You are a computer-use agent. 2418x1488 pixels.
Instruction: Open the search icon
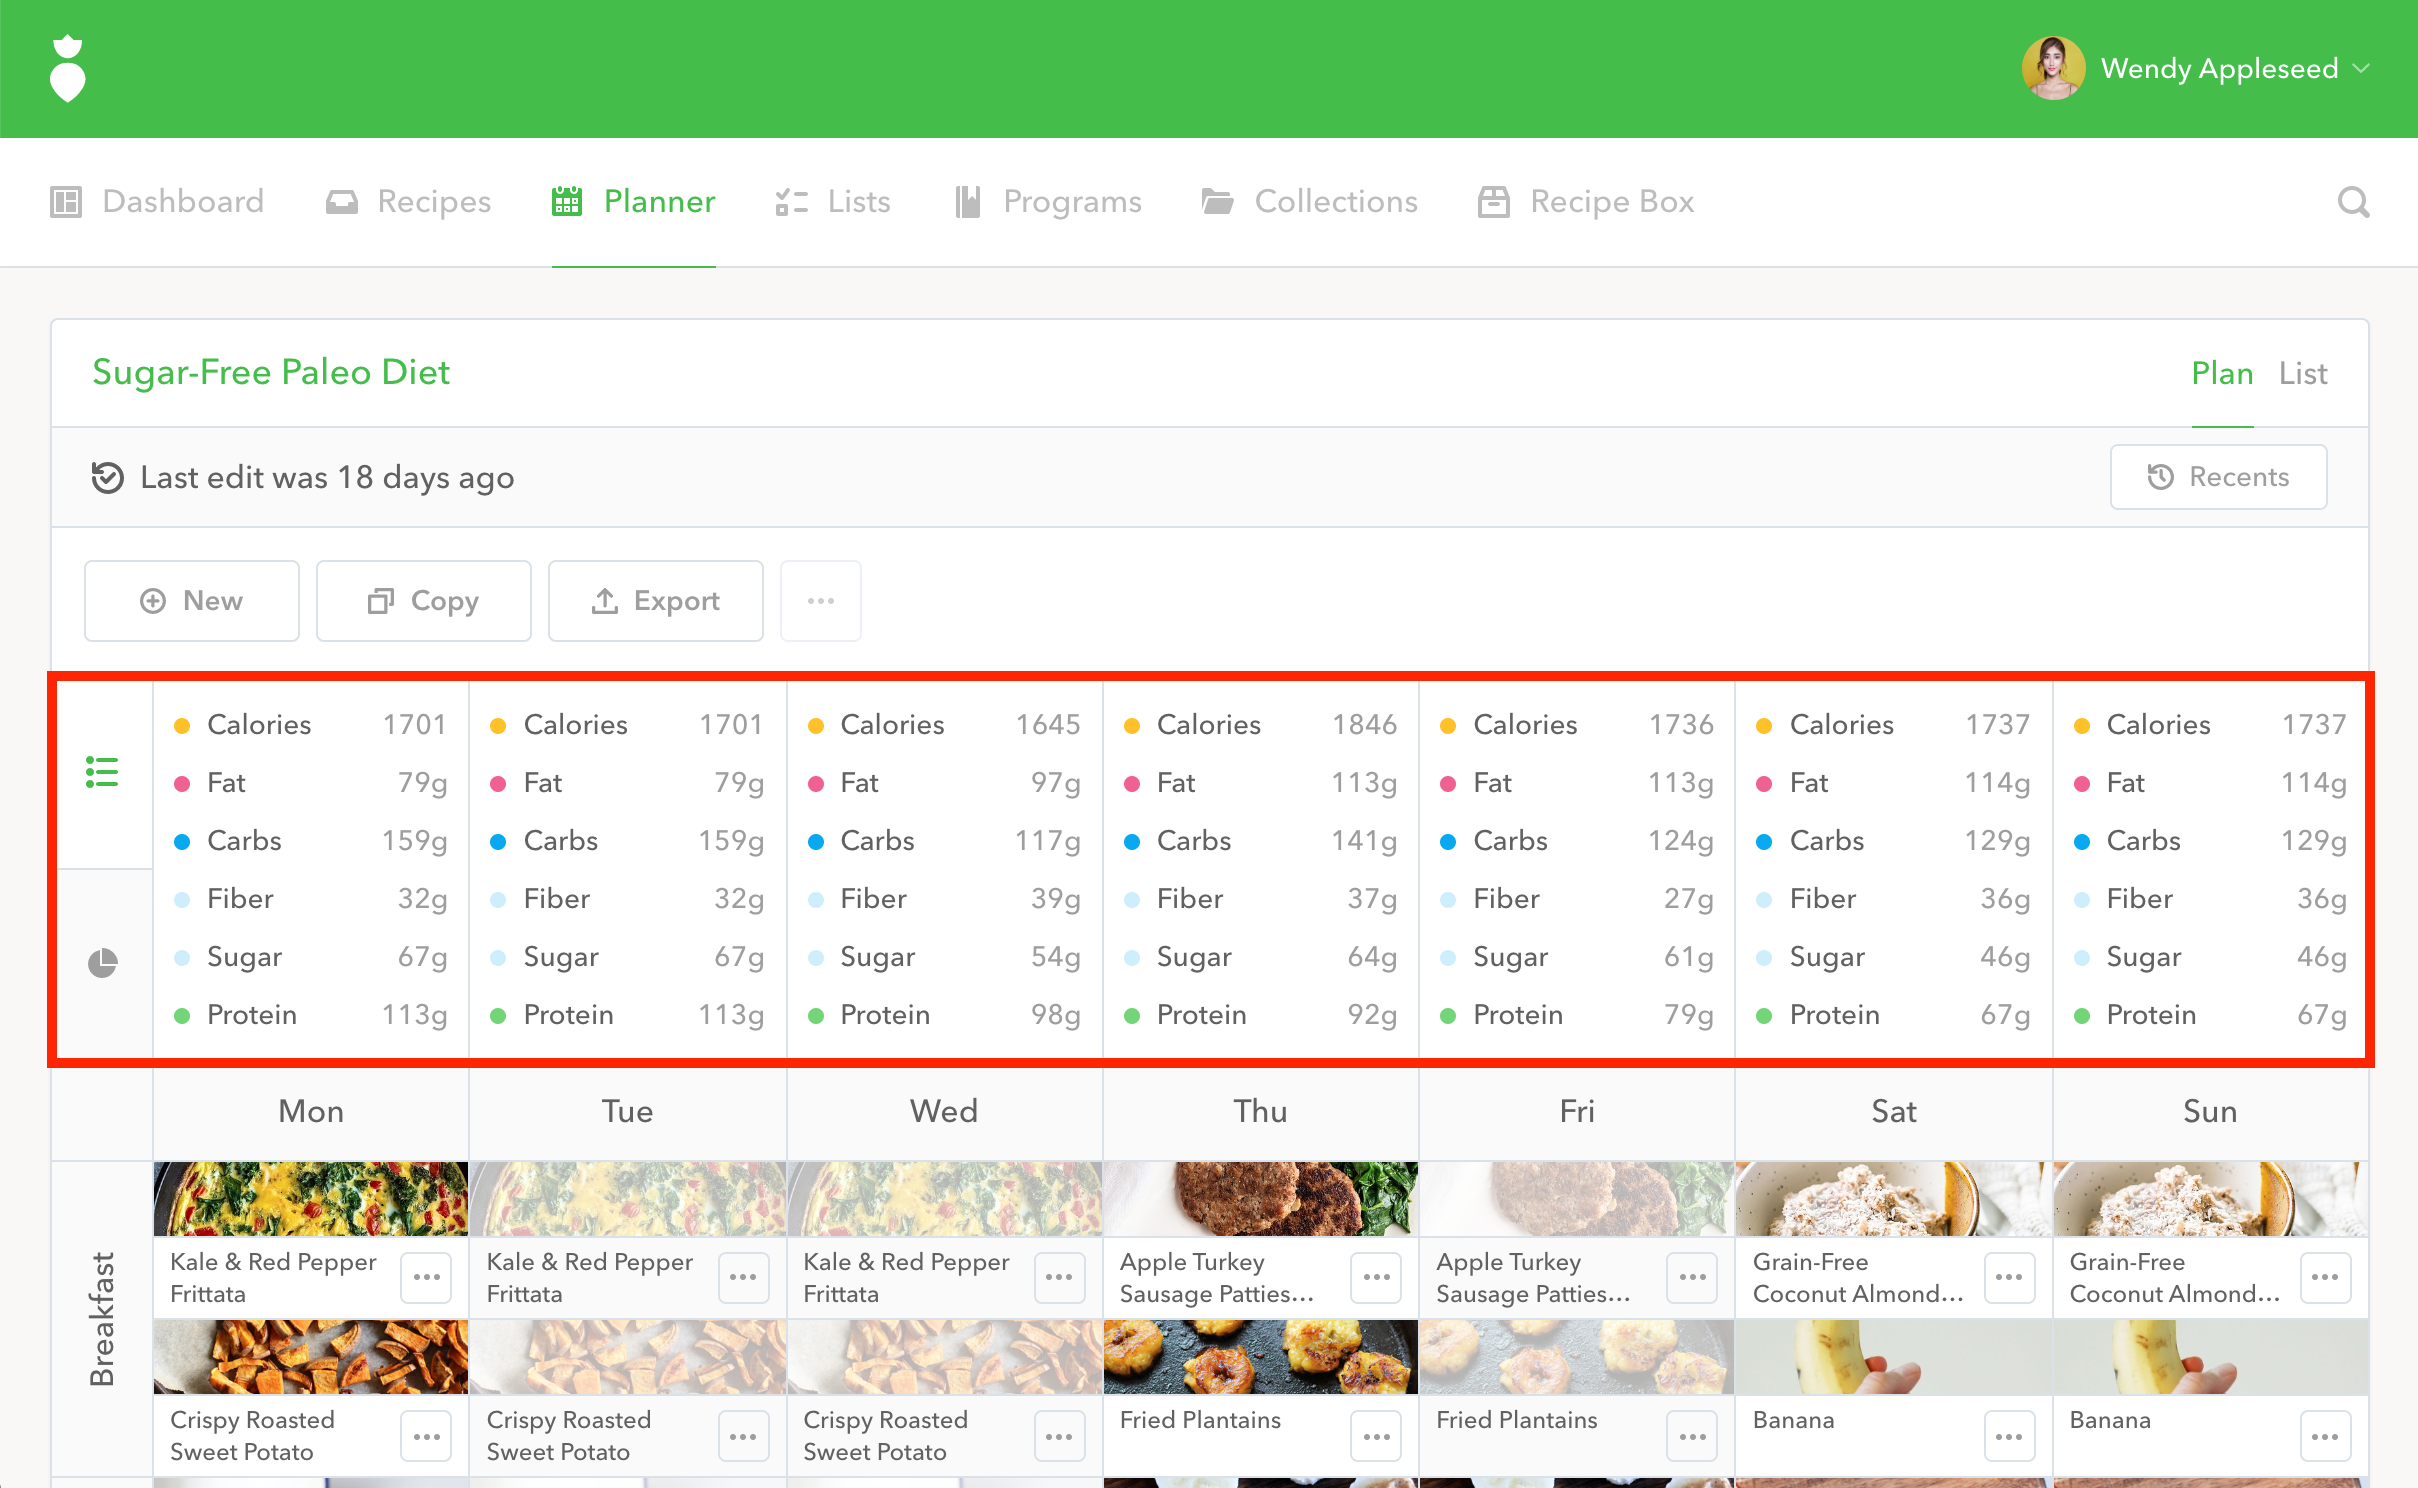click(x=2353, y=202)
